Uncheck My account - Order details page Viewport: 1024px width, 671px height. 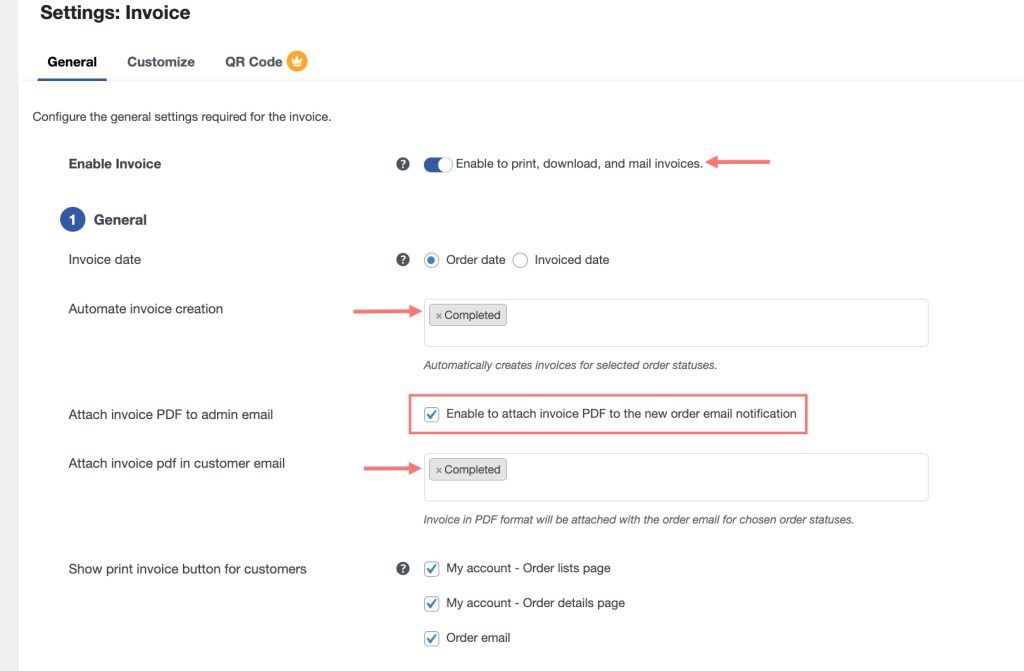tap(431, 602)
